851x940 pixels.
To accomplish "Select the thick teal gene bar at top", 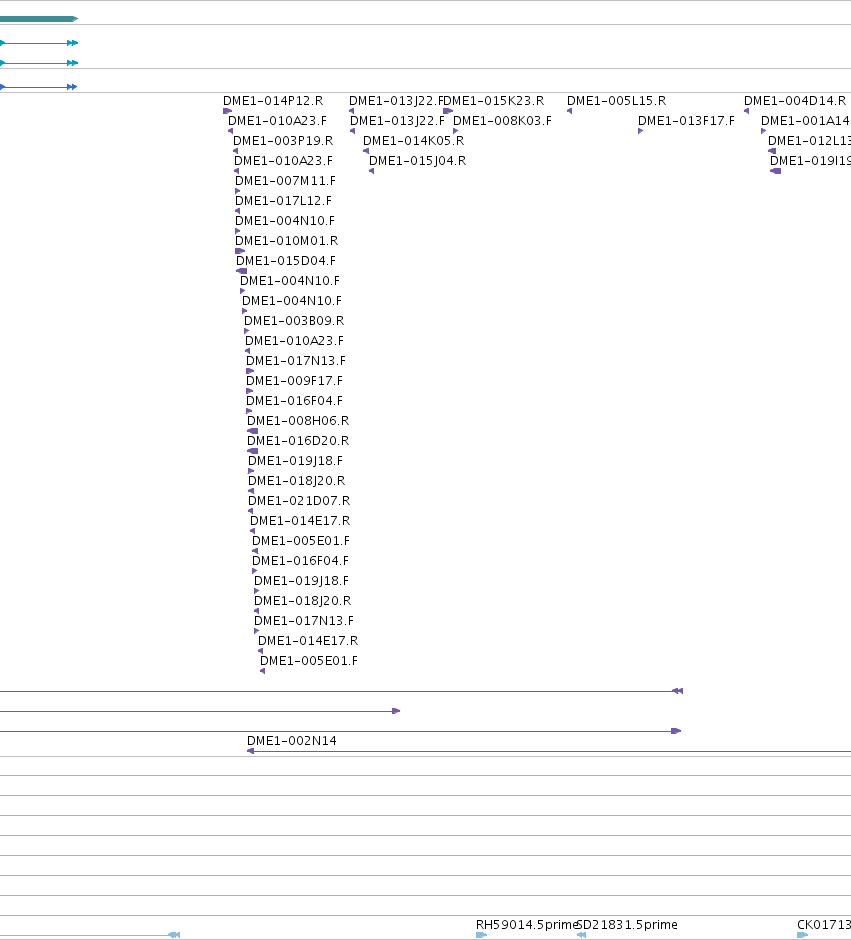I will click(x=39, y=19).
